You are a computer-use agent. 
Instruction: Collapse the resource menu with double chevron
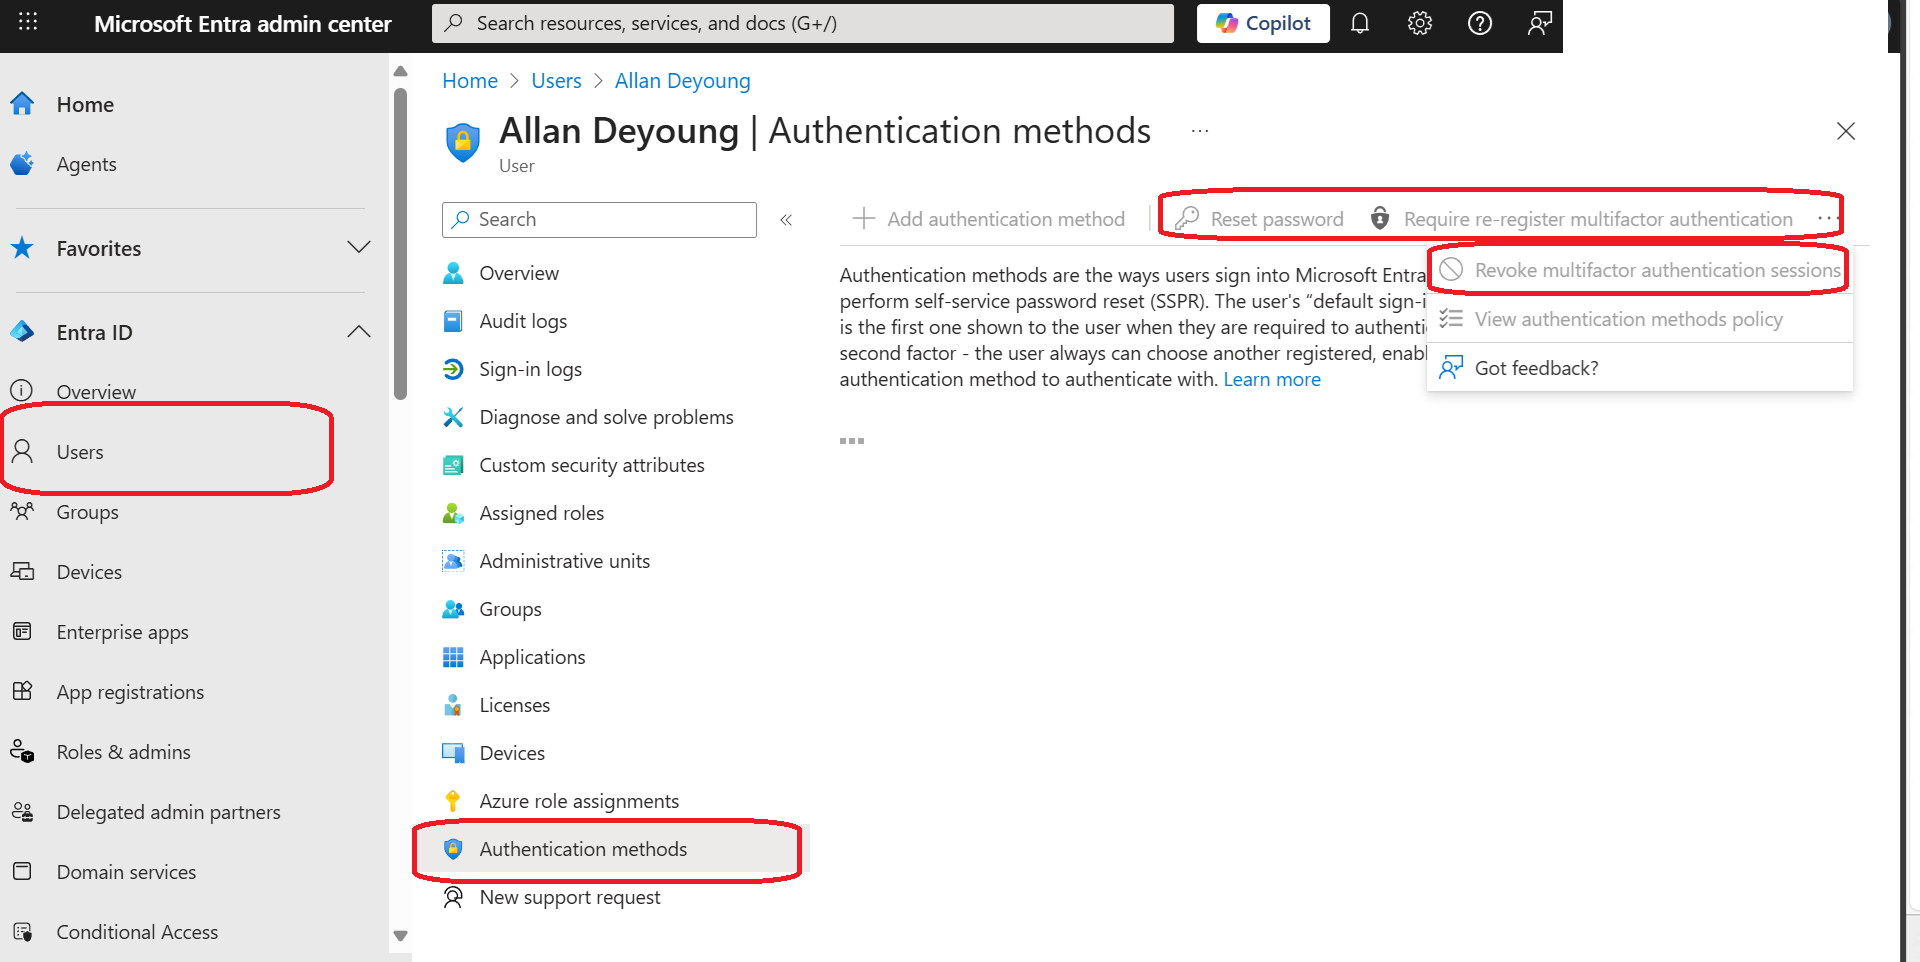(786, 220)
